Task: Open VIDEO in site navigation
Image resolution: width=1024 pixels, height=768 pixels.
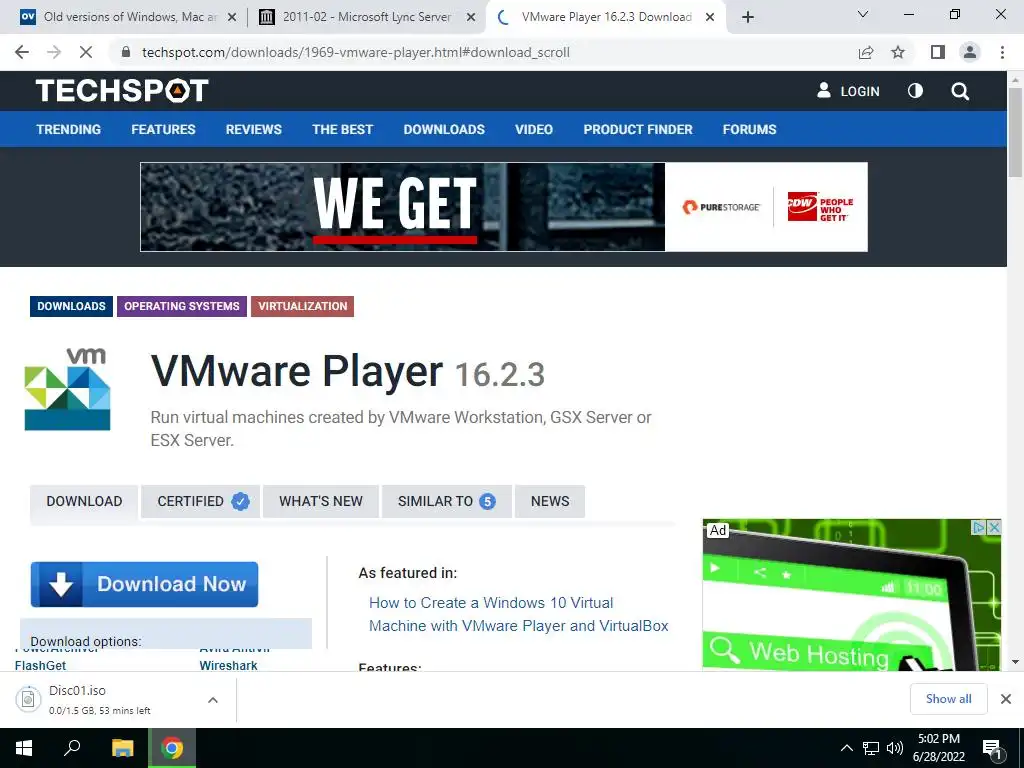Action: pyautogui.click(x=534, y=129)
